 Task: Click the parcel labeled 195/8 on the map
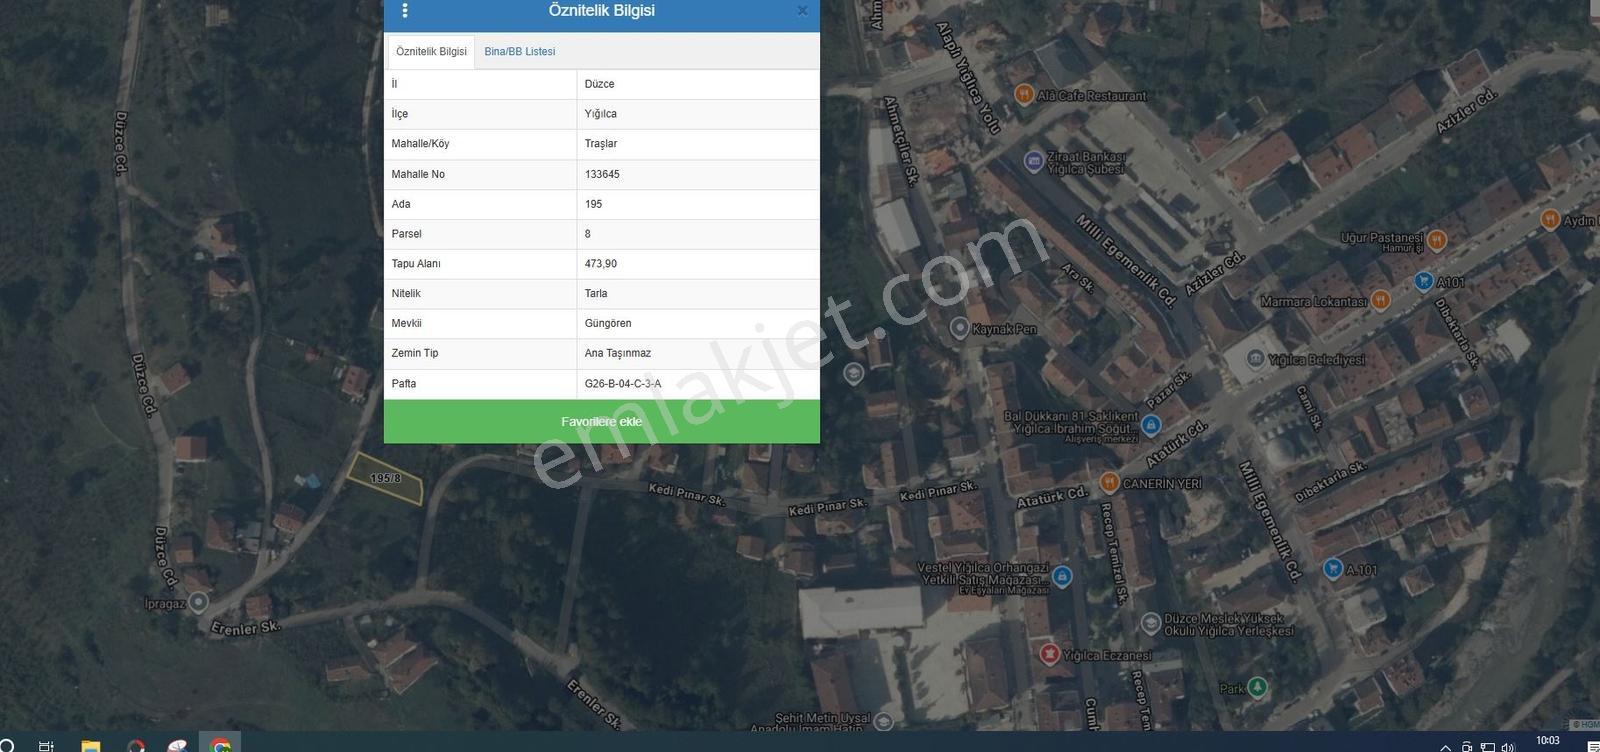384,478
